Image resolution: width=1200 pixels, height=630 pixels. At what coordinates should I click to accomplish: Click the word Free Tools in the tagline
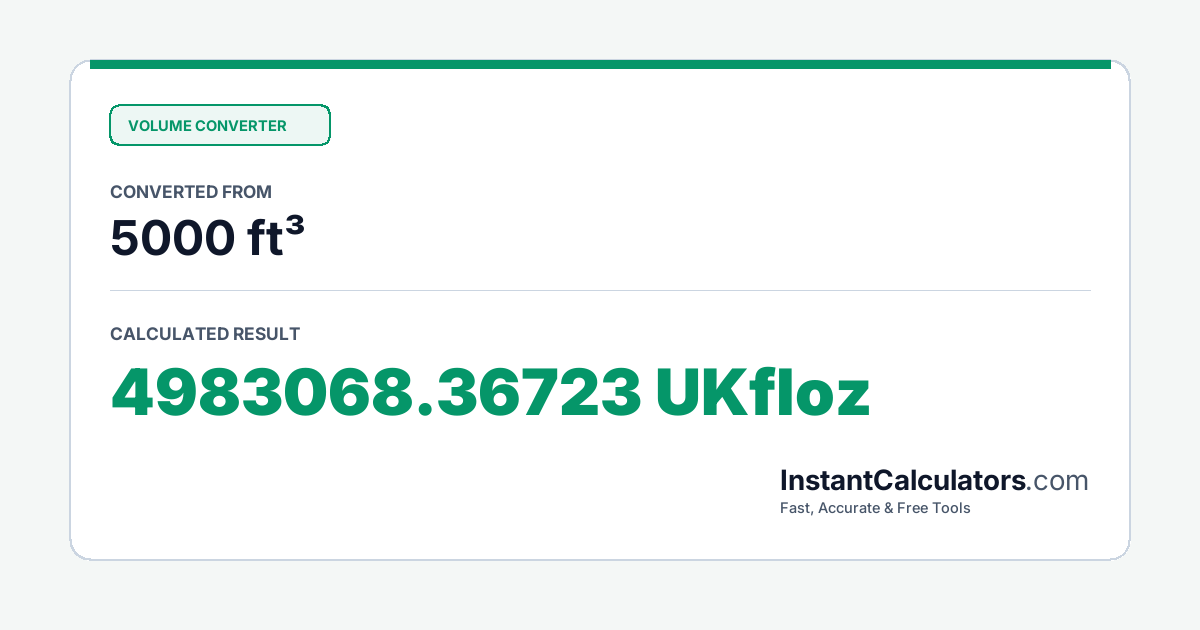pos(934,508)
